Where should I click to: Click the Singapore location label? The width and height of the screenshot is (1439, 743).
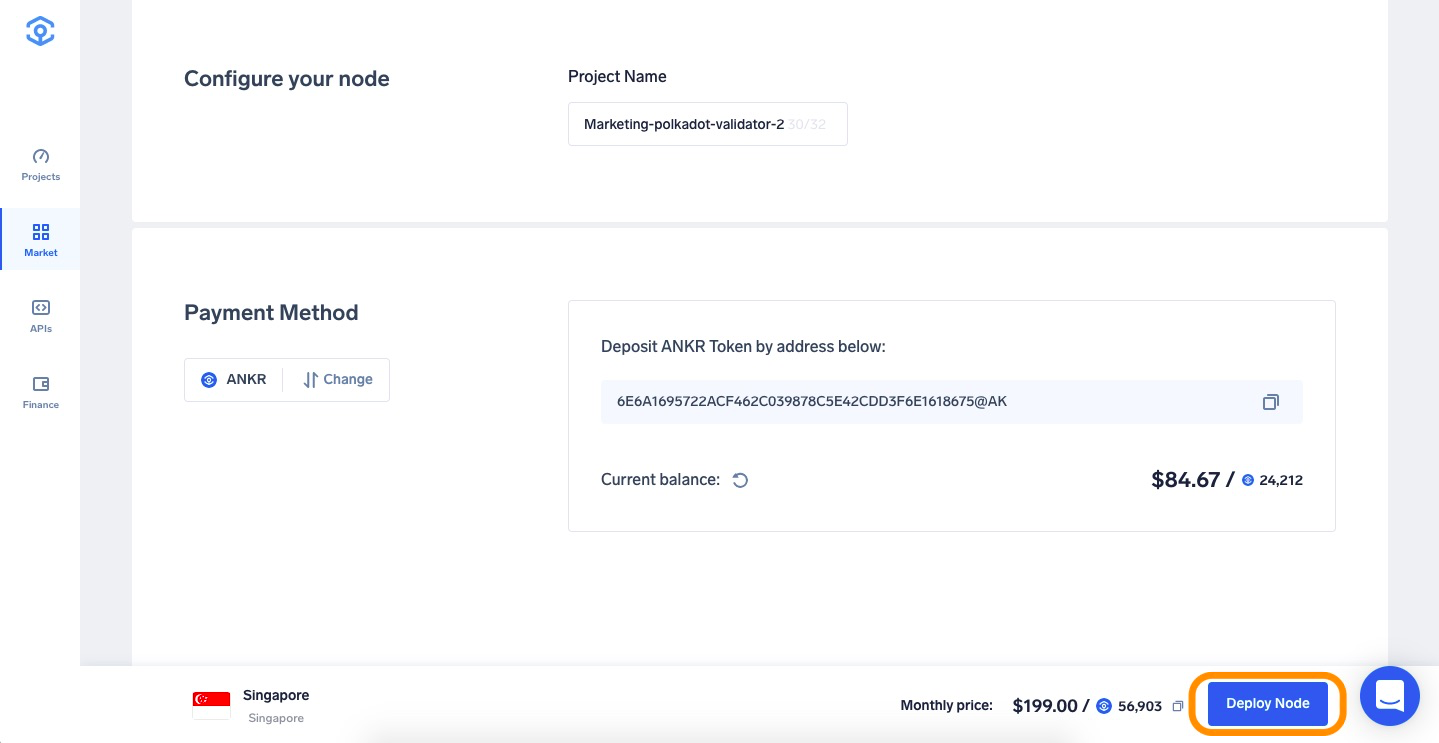click(x=276, y=695)
